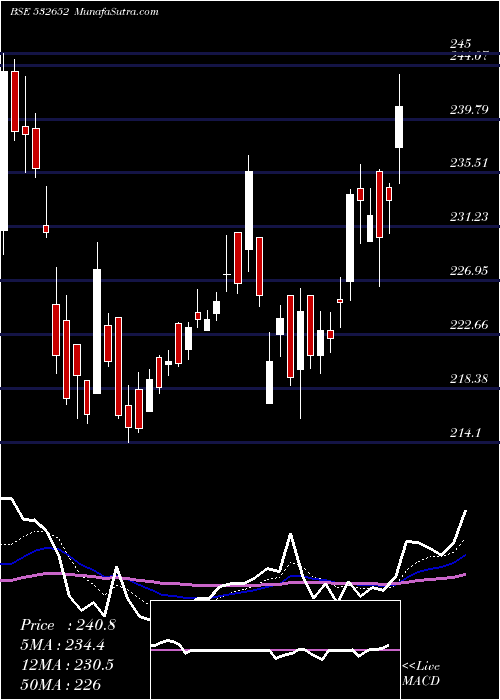
Task: Click the 245 price level label
Action: point(460,44)
